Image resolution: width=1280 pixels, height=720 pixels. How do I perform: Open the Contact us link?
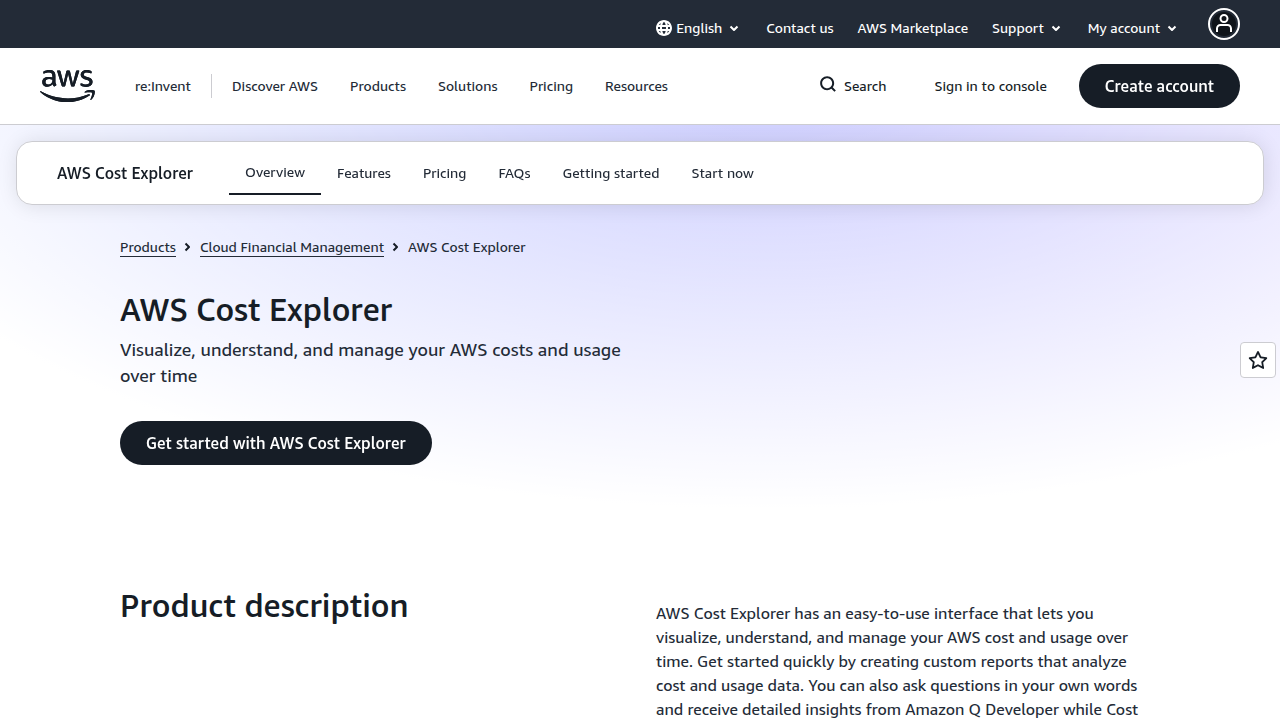tap(800, 28)
